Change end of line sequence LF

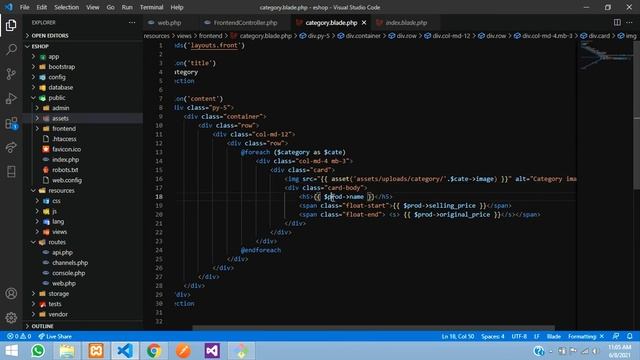pyautogui.click(x=536, y=336)
